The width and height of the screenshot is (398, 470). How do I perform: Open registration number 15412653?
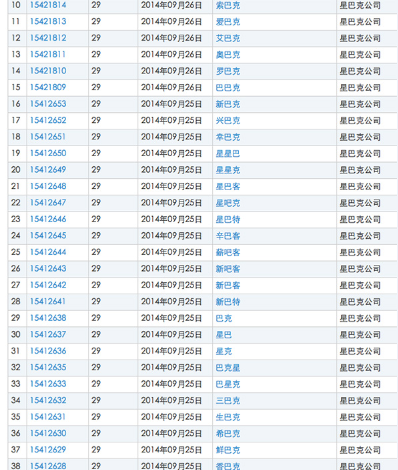click(48, 104)
